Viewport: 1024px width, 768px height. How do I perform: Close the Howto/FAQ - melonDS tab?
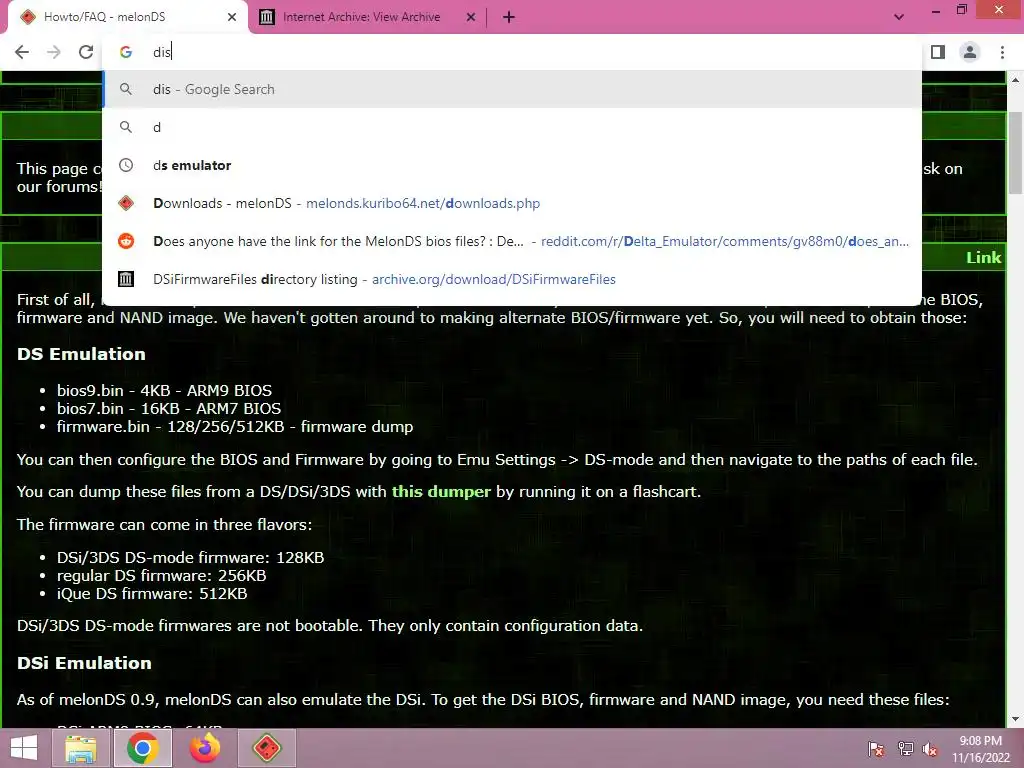232,18
